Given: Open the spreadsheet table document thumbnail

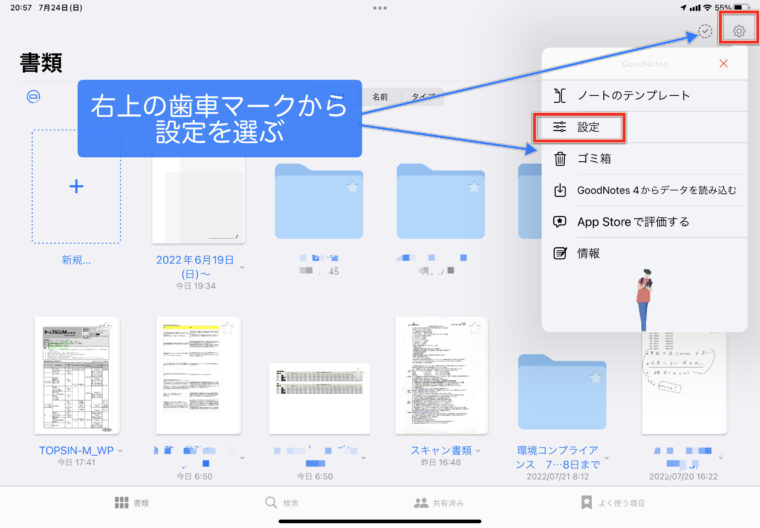Looking at the screenshot, I should pos(319,399).
